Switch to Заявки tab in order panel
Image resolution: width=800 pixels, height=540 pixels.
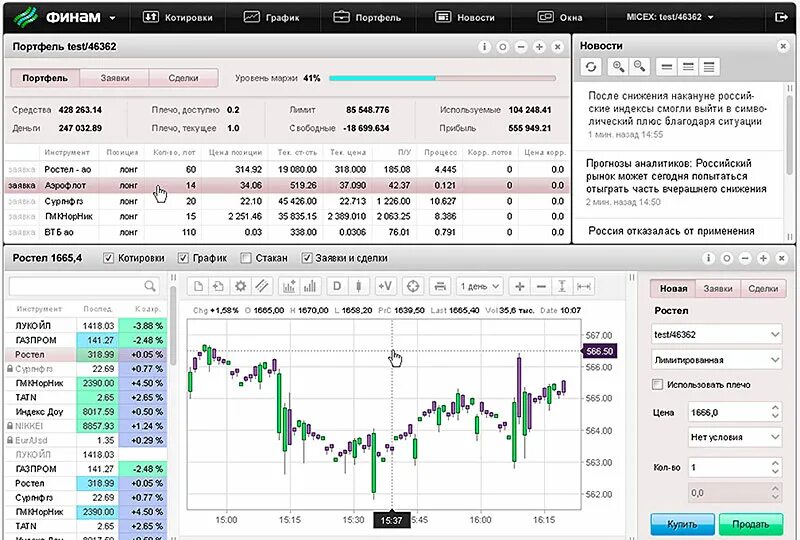(x=718, y=288)
